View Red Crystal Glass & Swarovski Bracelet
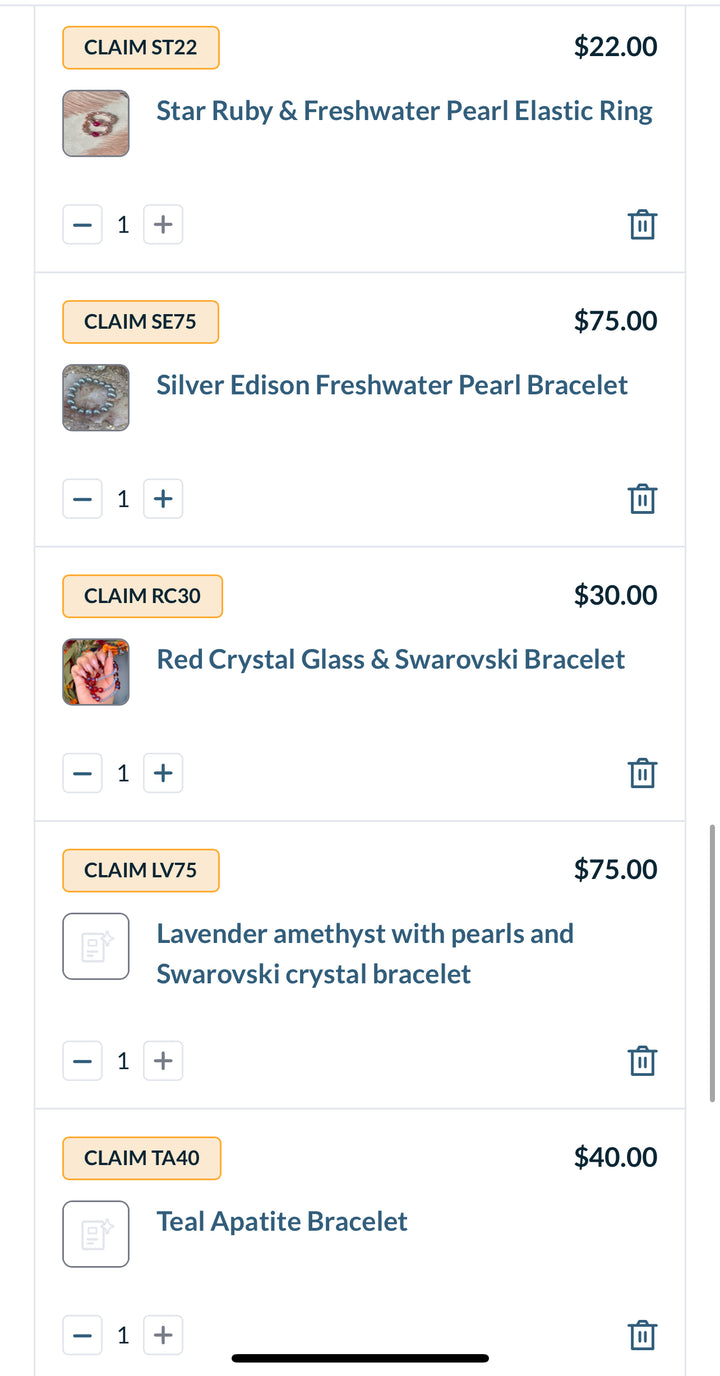 tap(390, 660)
